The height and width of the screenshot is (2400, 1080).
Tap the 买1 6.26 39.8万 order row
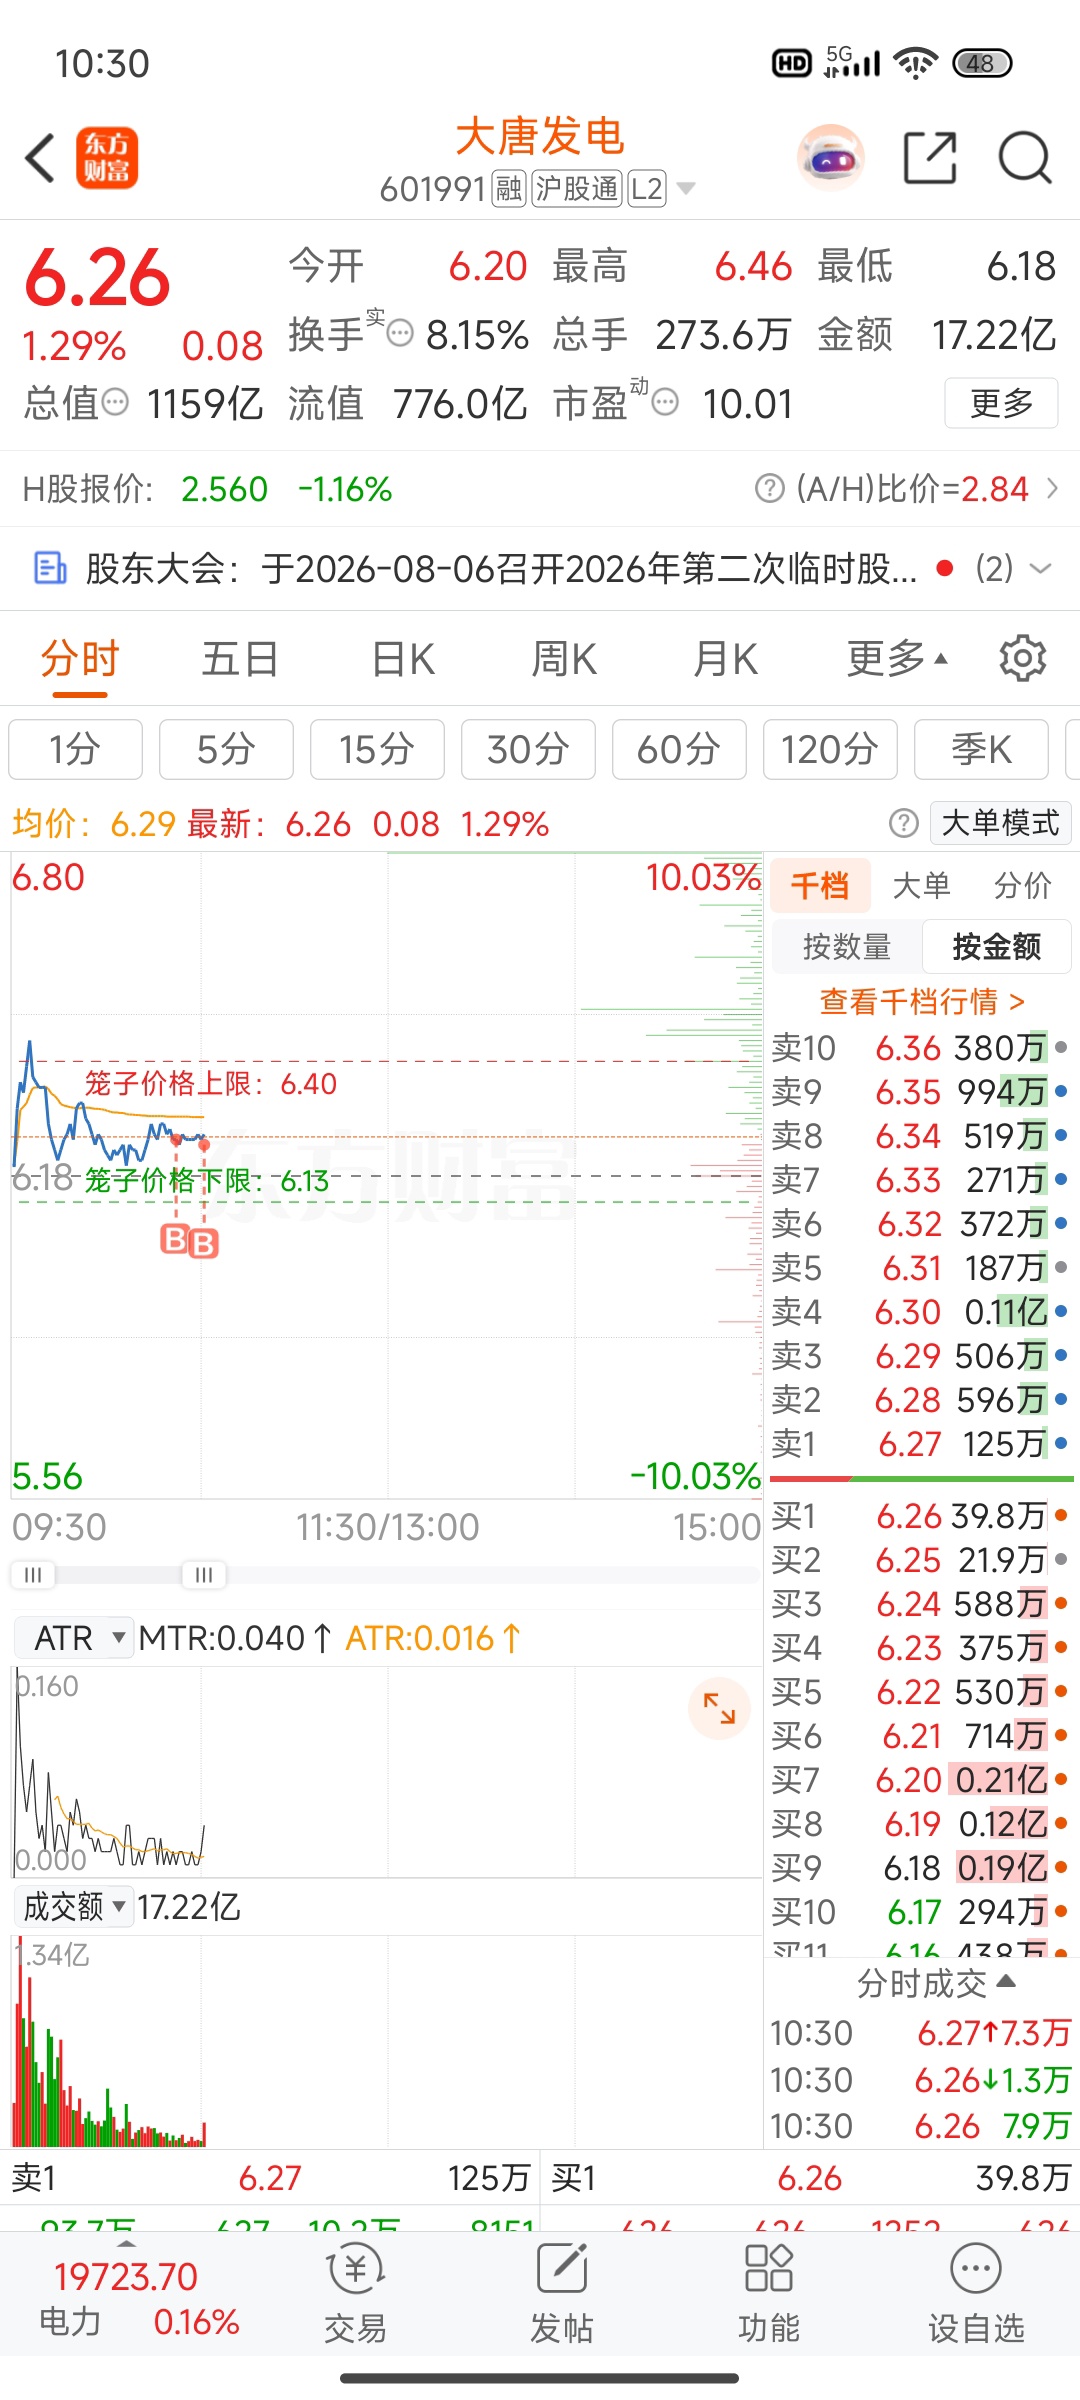(921, 1516)
